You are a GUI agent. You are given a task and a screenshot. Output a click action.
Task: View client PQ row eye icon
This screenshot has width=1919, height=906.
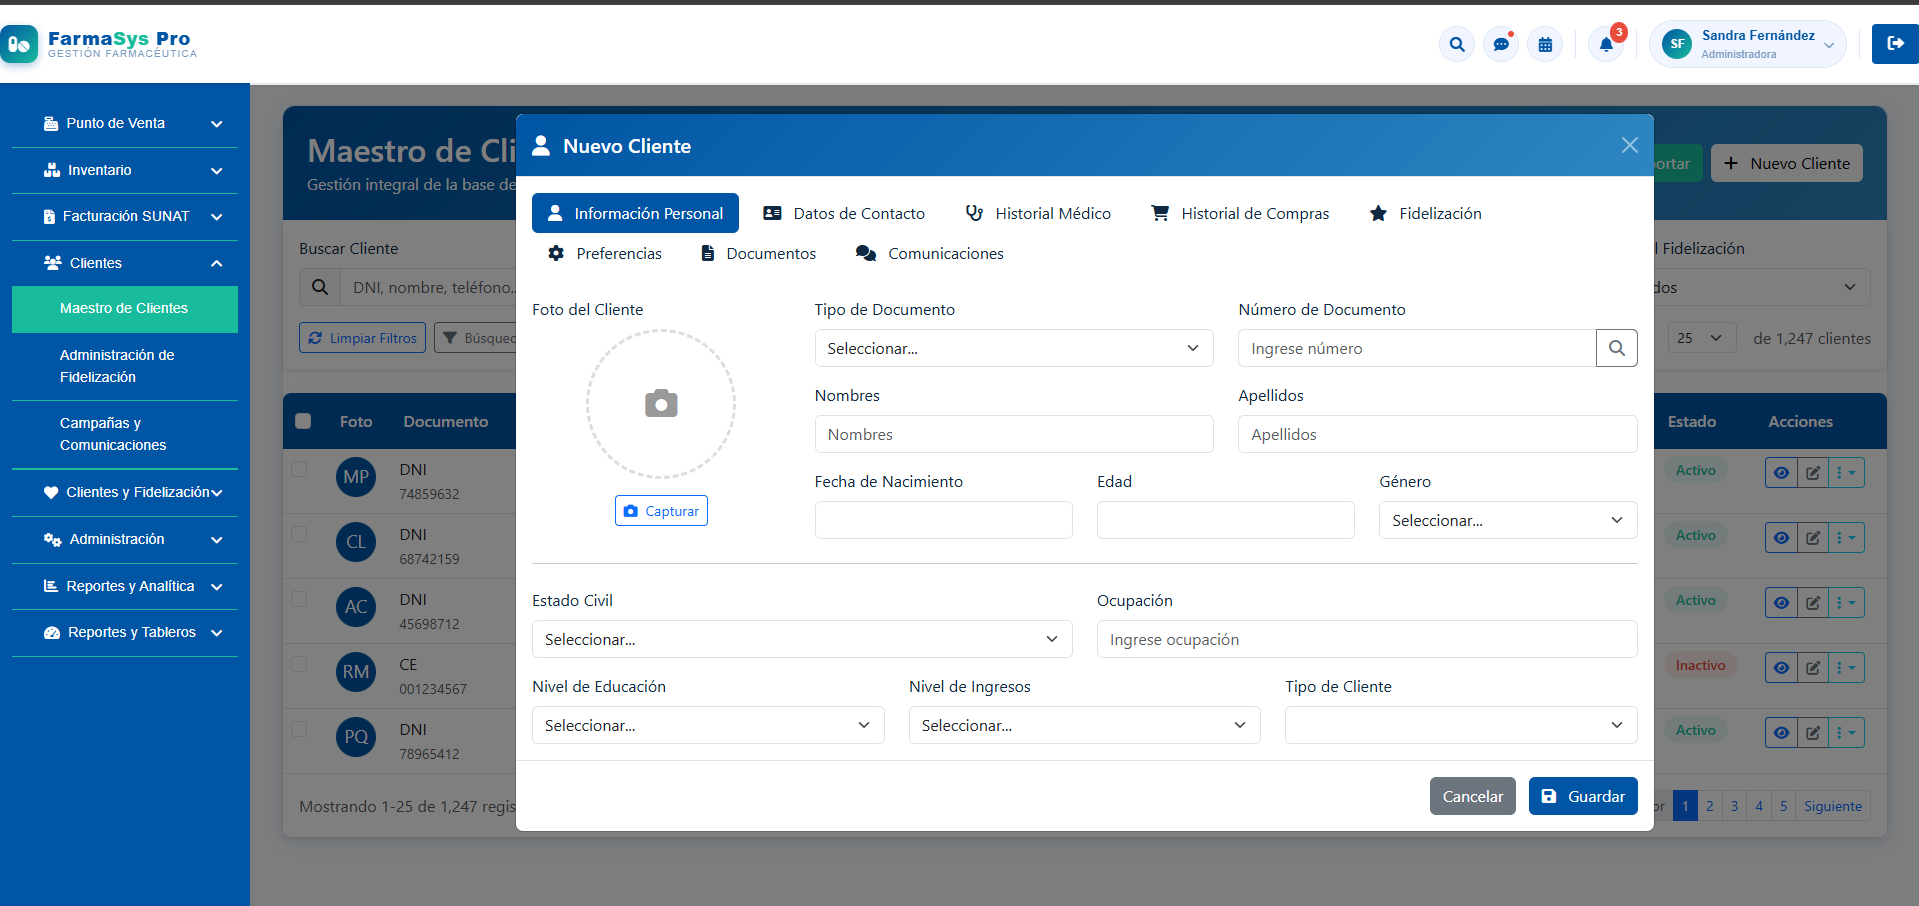point(1781,733)
